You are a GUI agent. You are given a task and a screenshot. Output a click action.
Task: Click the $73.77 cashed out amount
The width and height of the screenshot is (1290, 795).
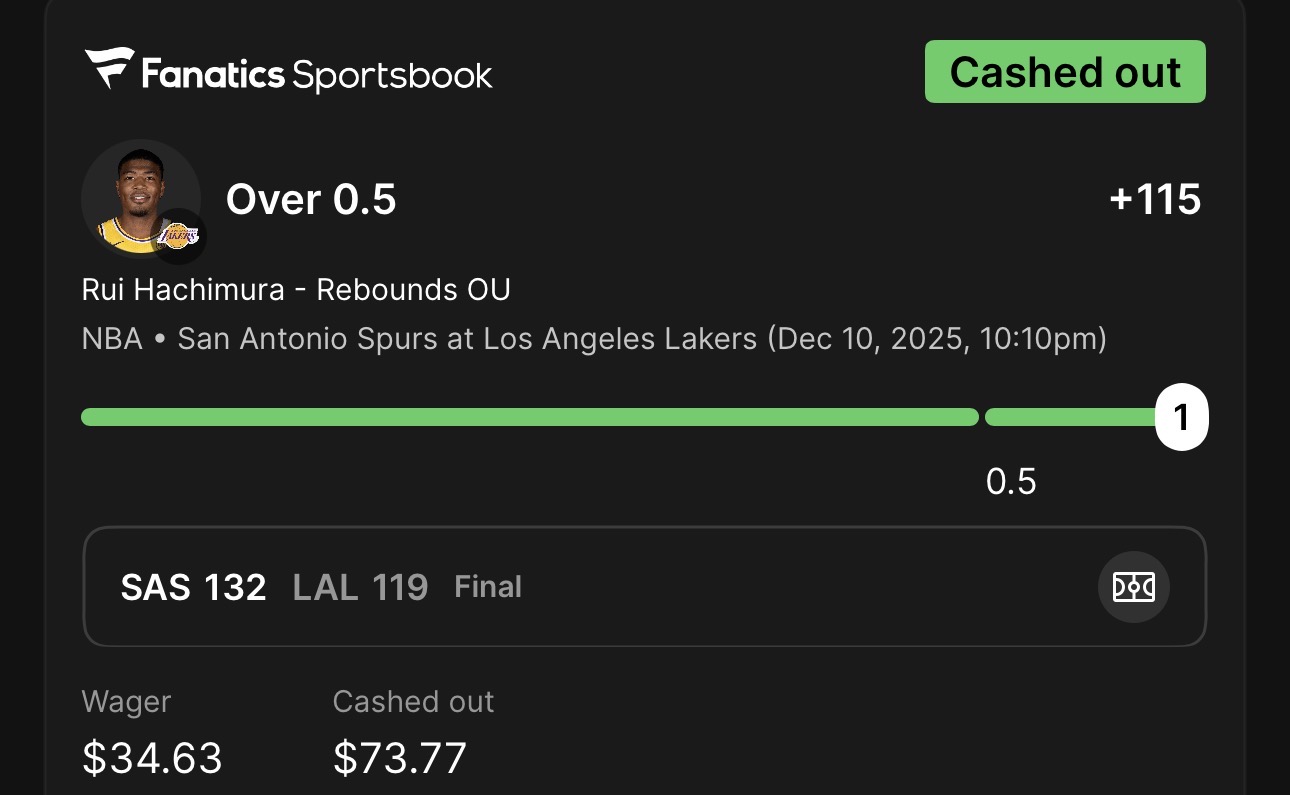[x=400, y=758]
